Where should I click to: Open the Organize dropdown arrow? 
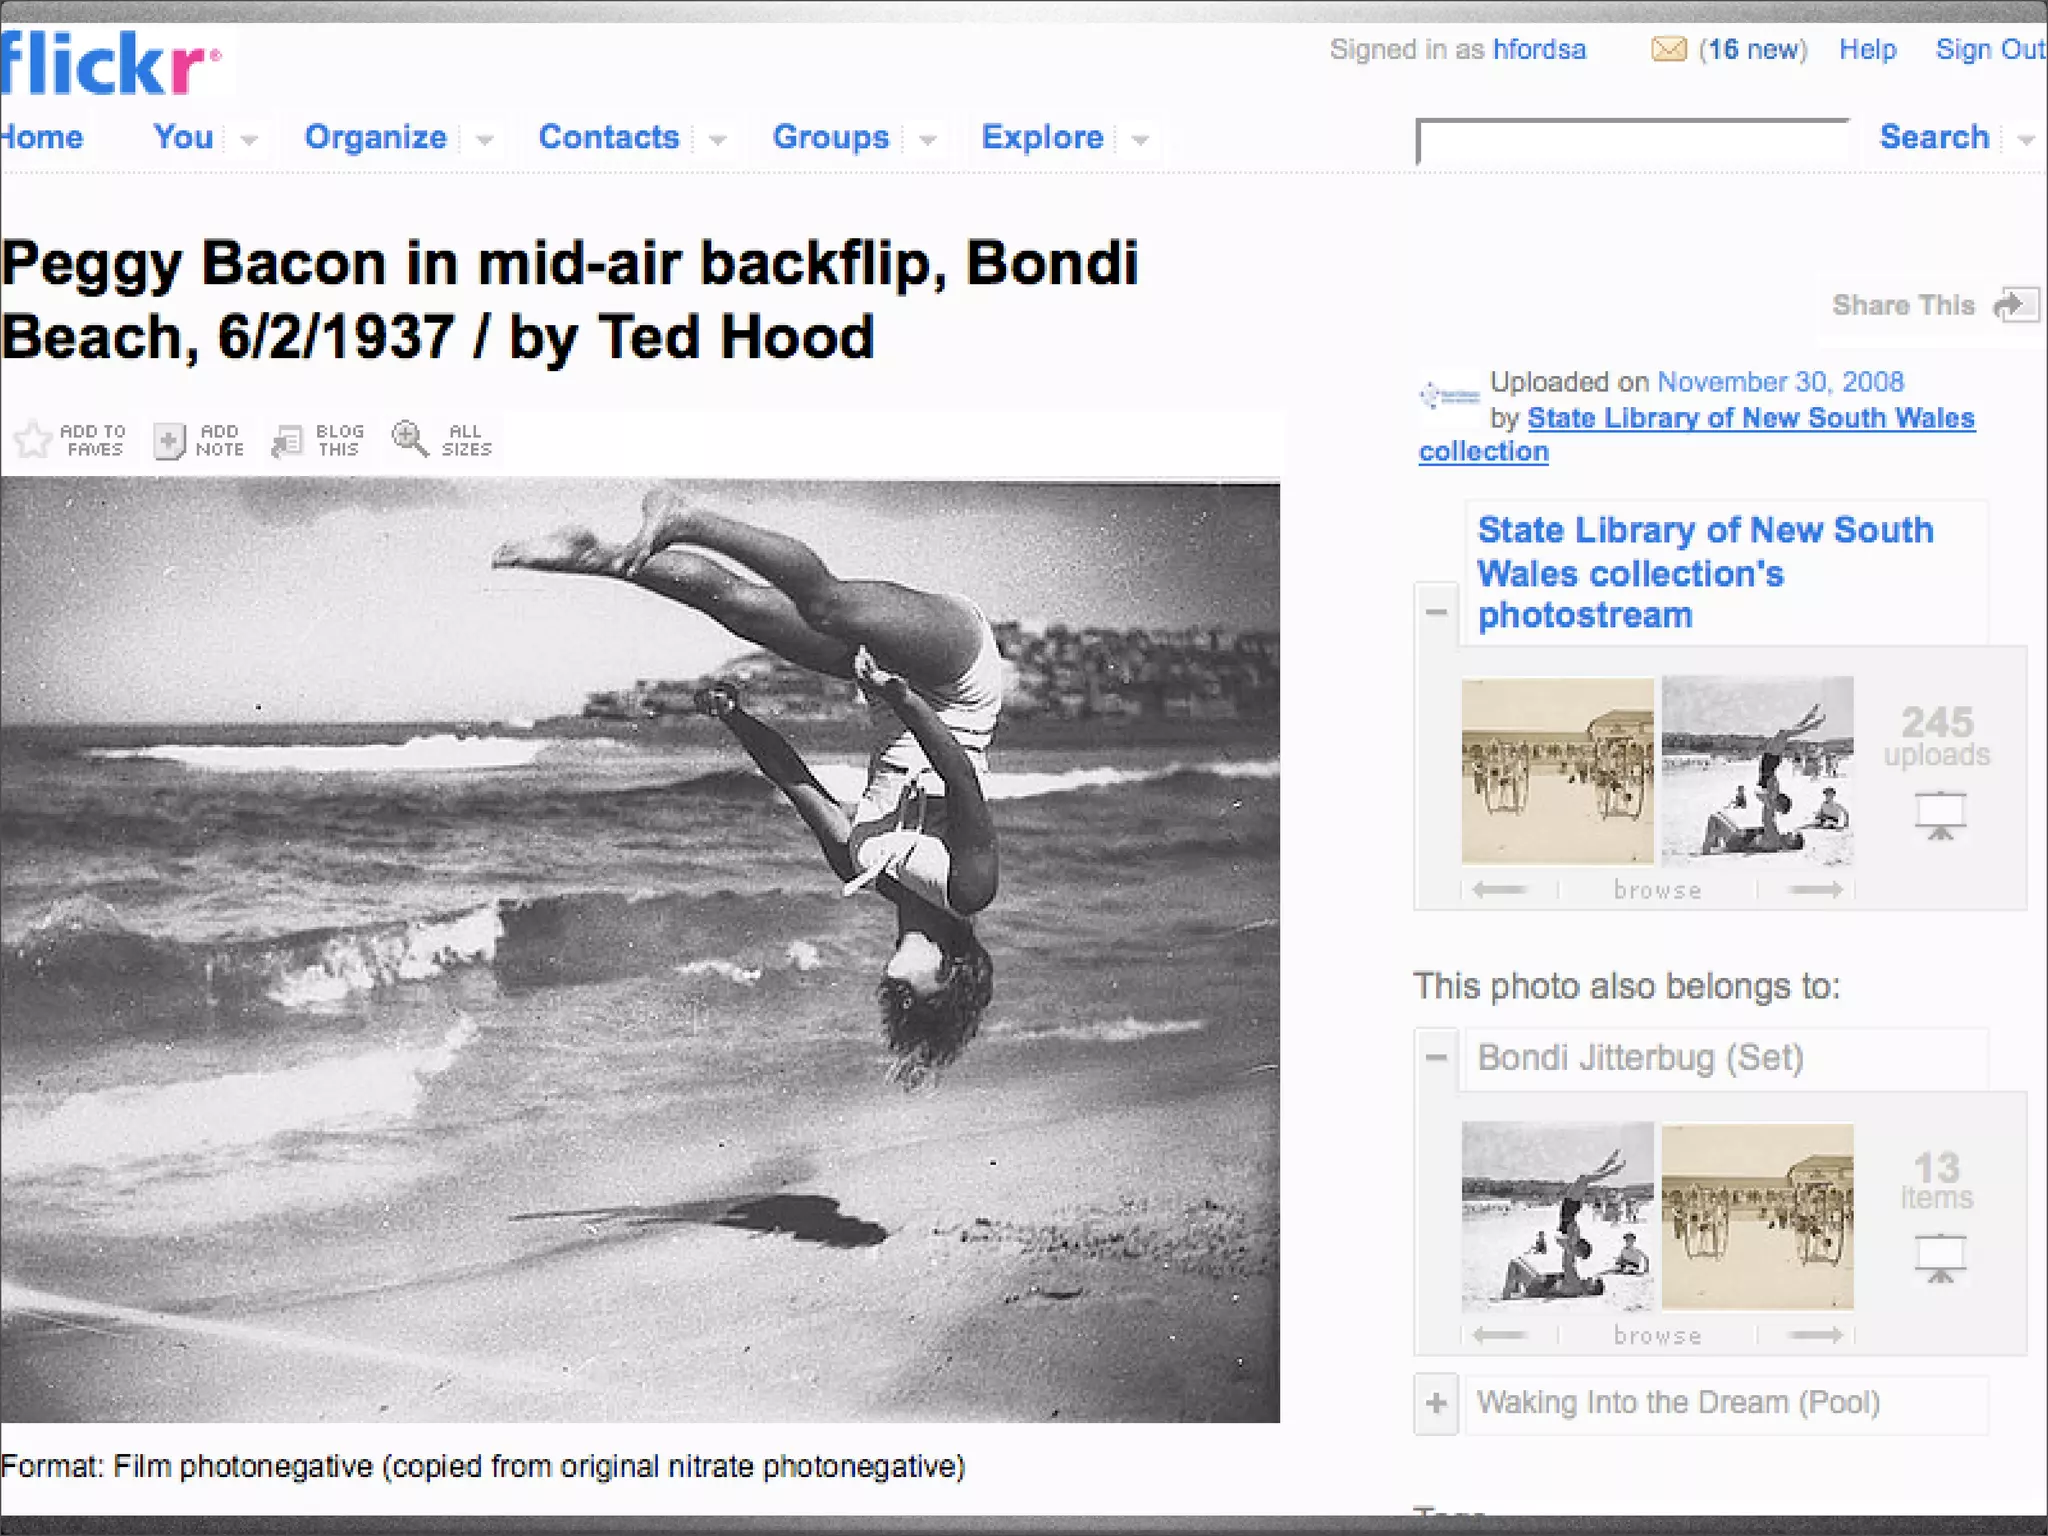pos(485,140)
